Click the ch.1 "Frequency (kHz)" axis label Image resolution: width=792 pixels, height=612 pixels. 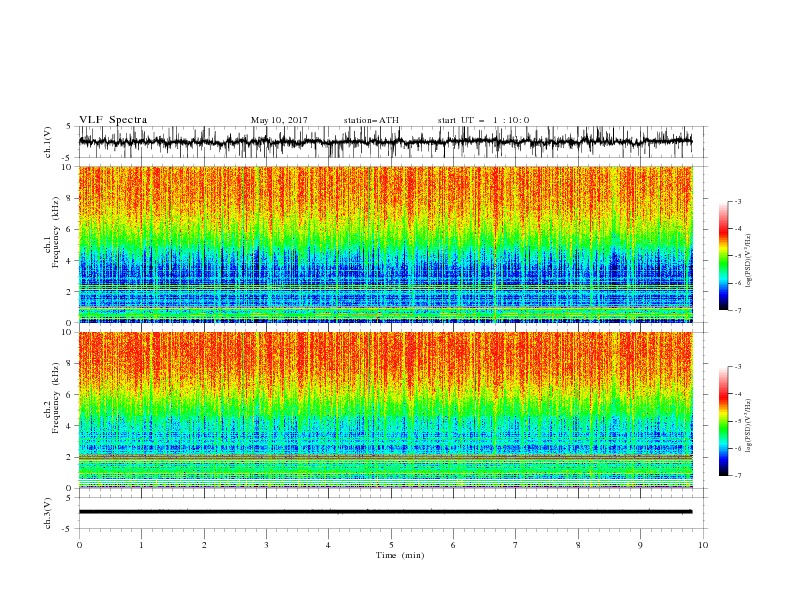55,232
